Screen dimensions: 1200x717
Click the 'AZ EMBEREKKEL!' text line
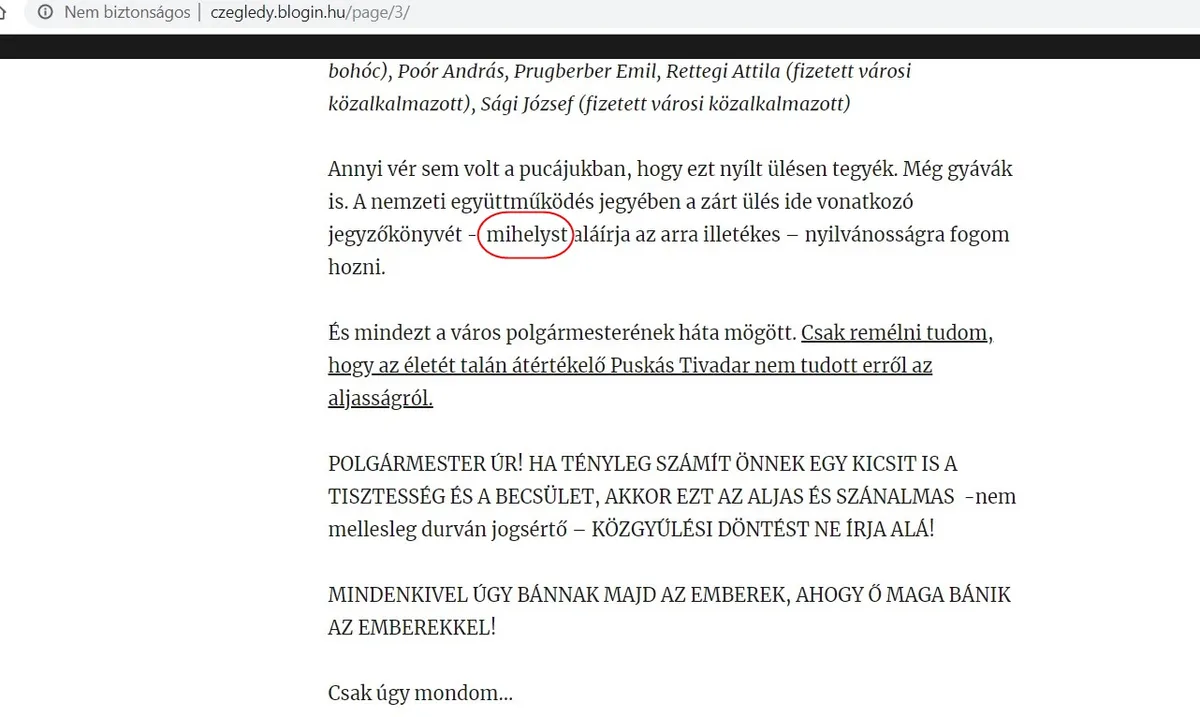[412, 627]
